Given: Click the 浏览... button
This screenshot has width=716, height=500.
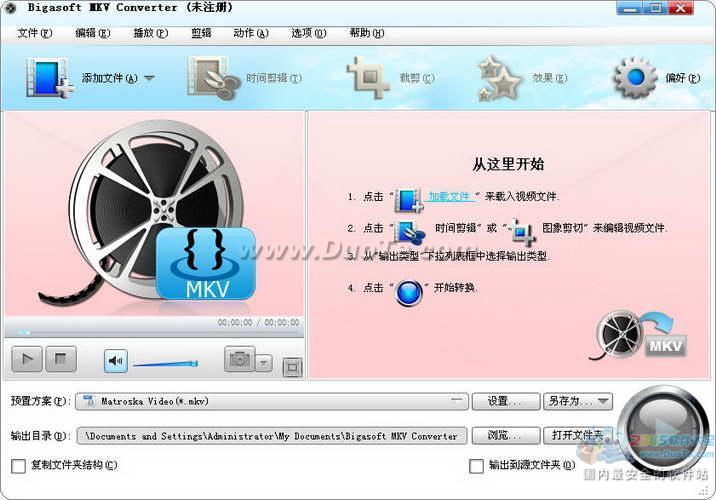Looking at the screenshot, I should [505, 436].
